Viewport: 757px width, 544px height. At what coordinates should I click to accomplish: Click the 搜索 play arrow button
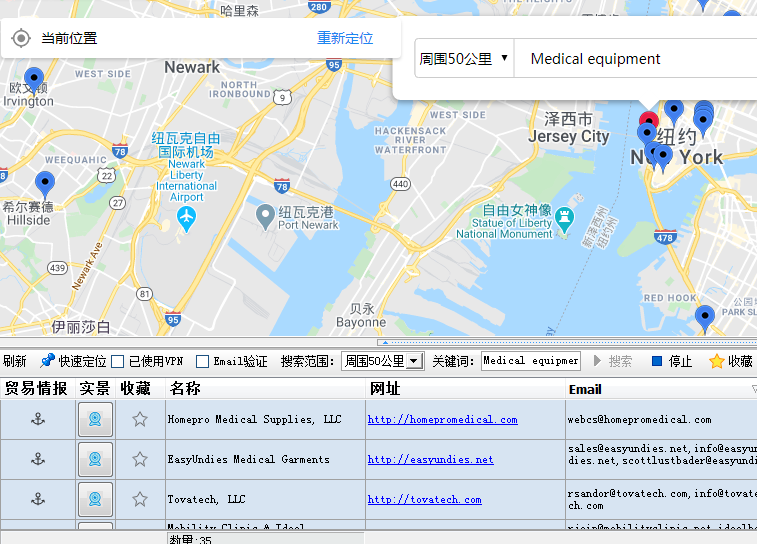[598, 361]
